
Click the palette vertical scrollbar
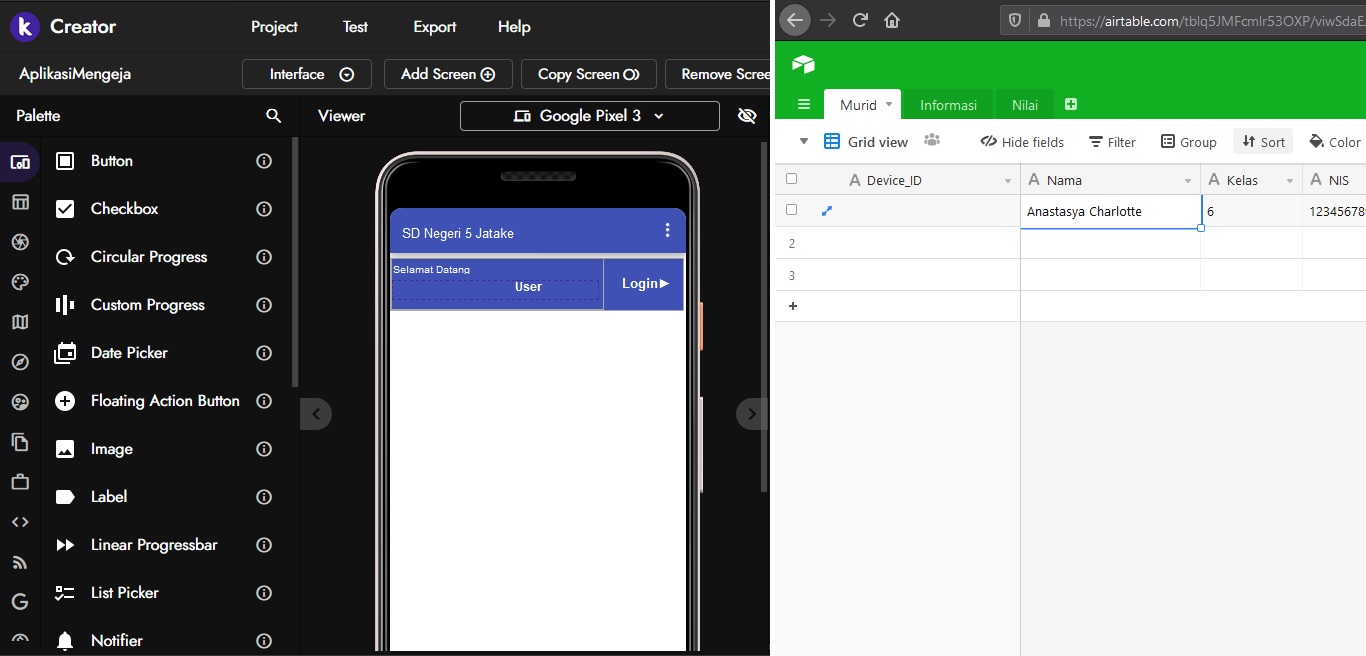294,262
